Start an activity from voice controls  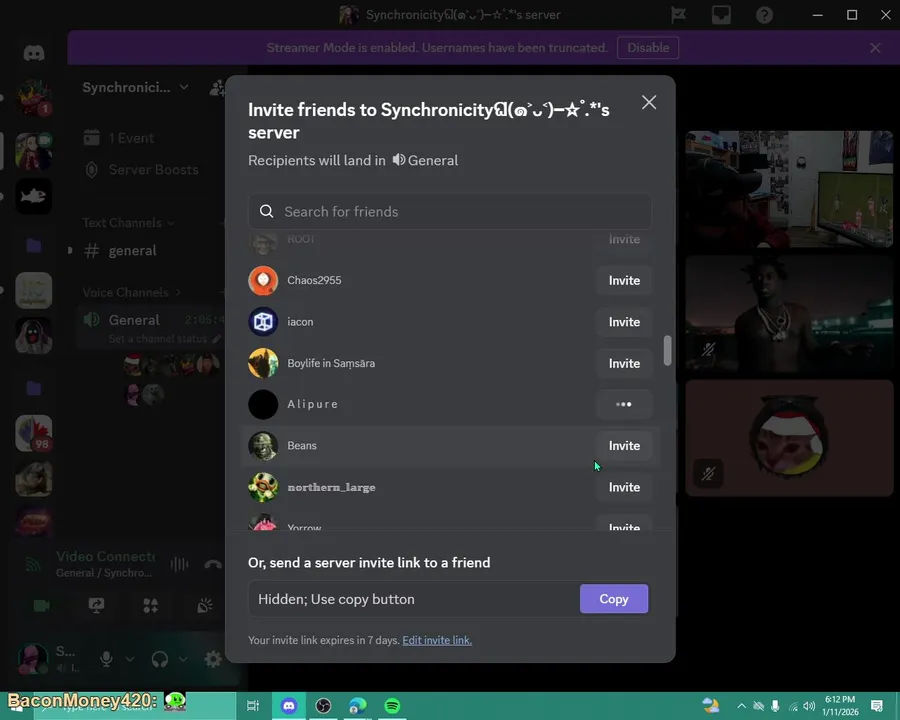pyautogui.click(x=150, y=605)
